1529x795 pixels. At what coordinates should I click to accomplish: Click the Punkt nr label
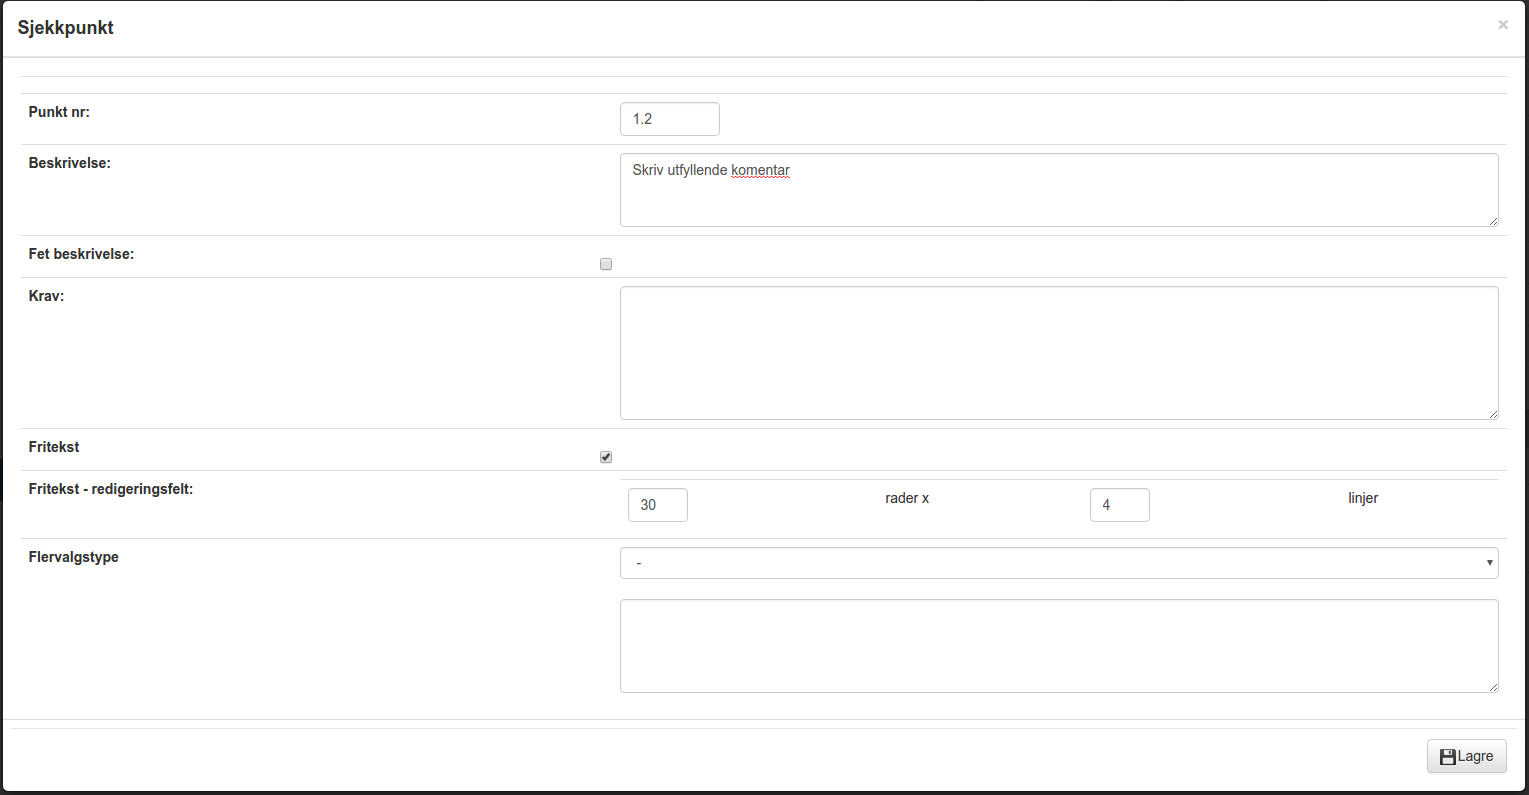[59, 112]
